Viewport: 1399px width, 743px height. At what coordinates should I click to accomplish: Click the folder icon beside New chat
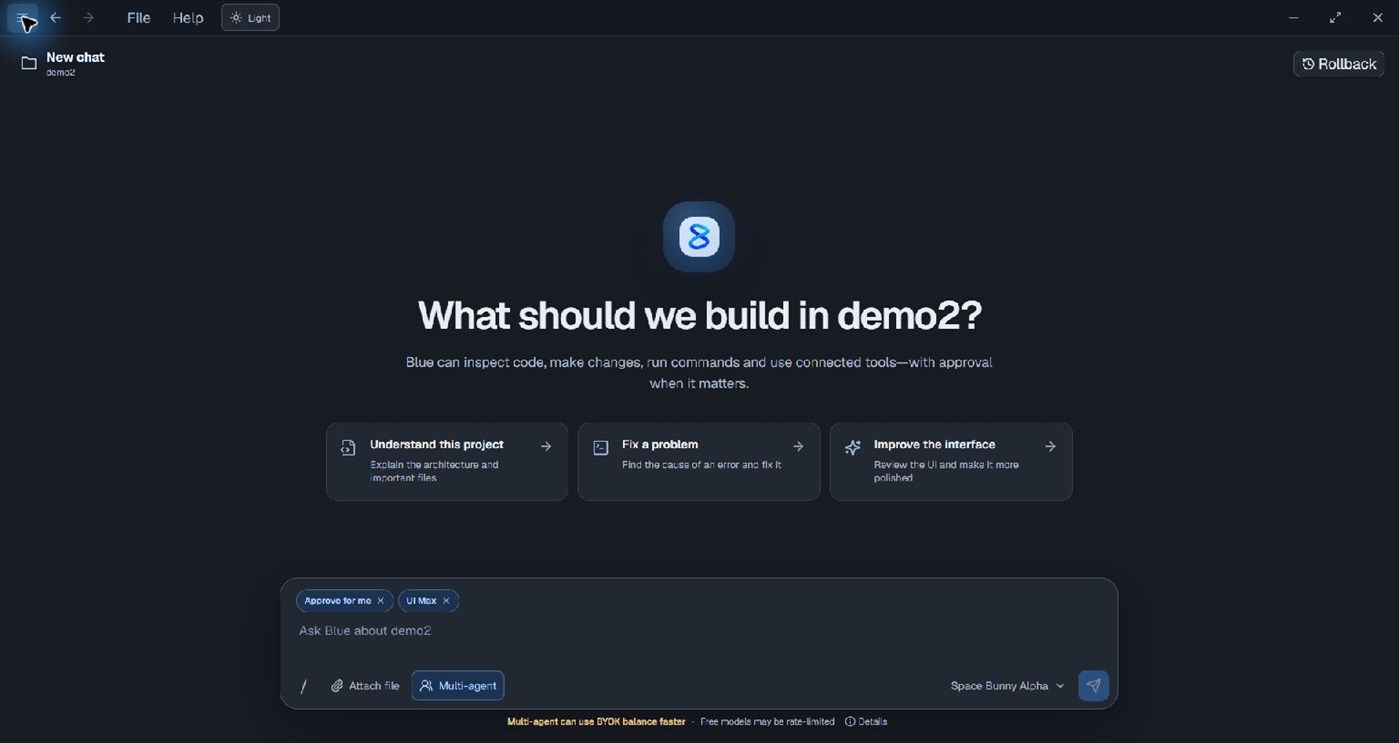[x=29, y=63]
